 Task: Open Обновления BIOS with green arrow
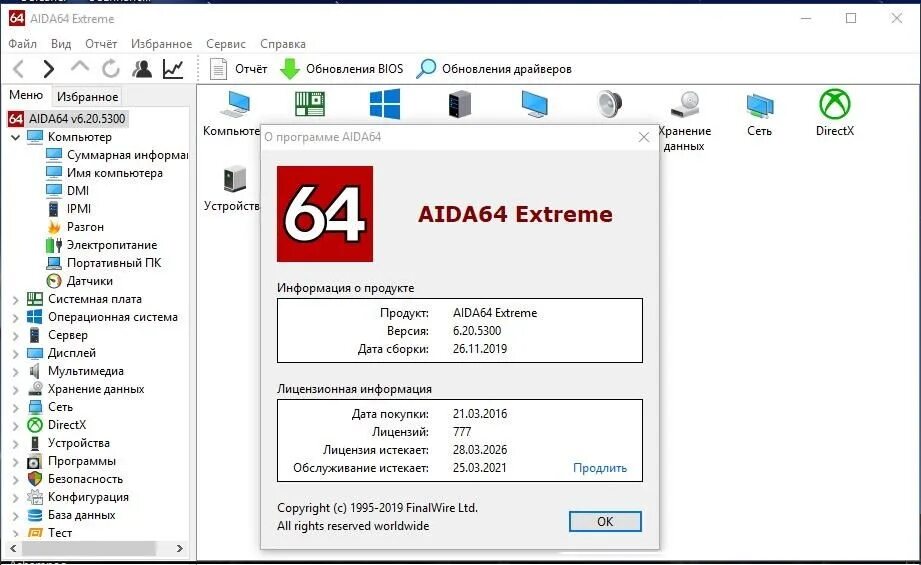pos(341,69)
